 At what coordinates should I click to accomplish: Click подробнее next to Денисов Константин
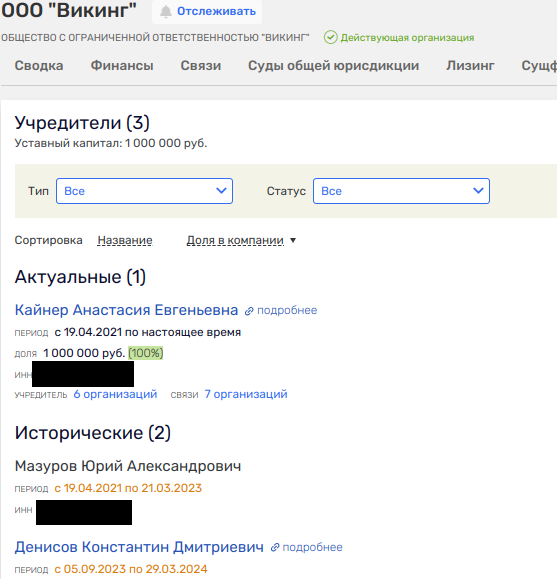point(312,547)
